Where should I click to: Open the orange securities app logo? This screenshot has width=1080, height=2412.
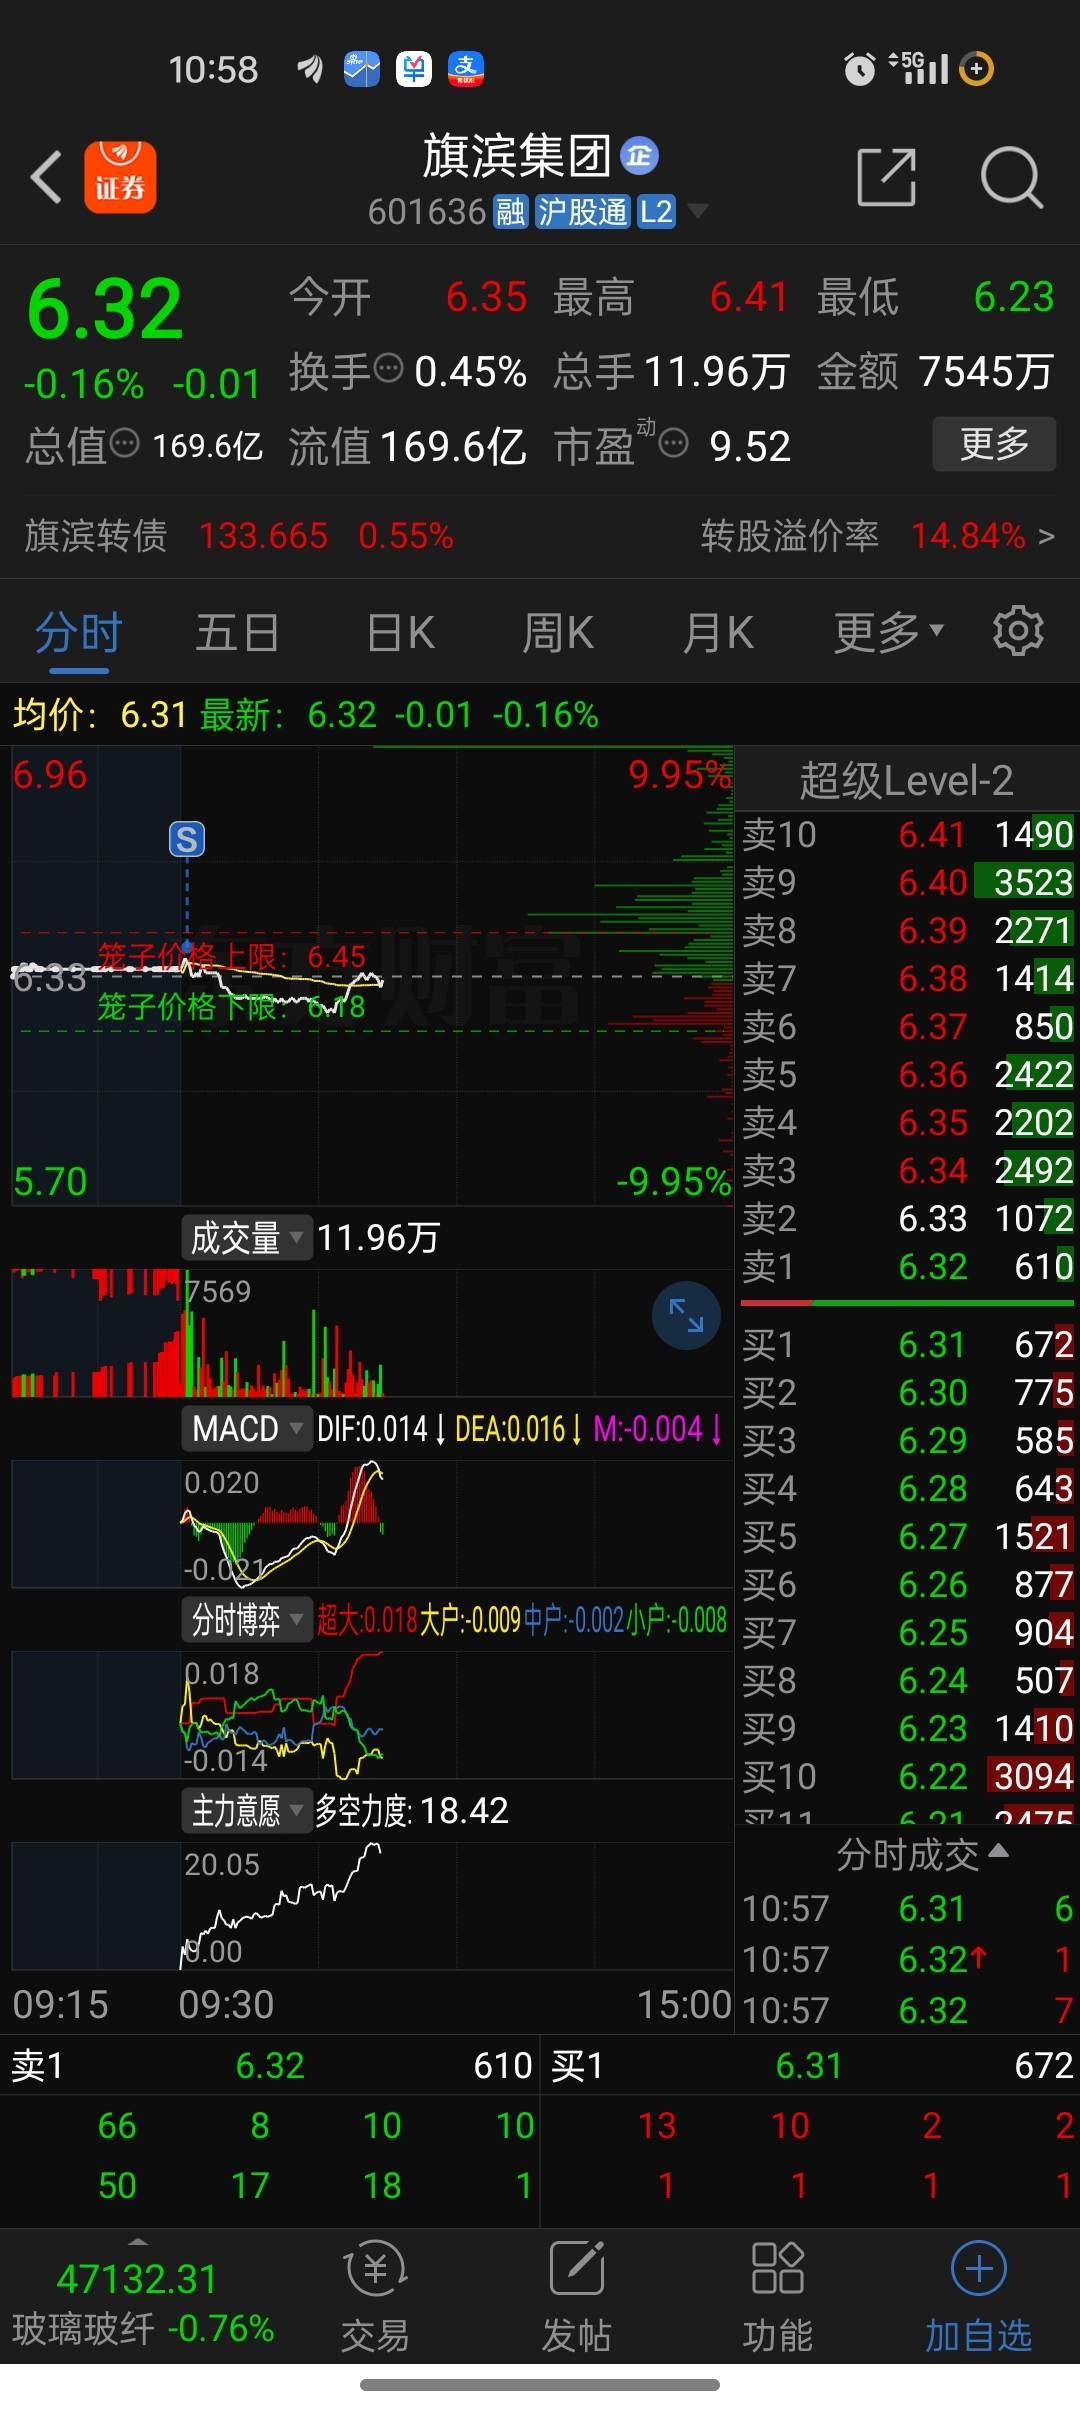point(120,177)
